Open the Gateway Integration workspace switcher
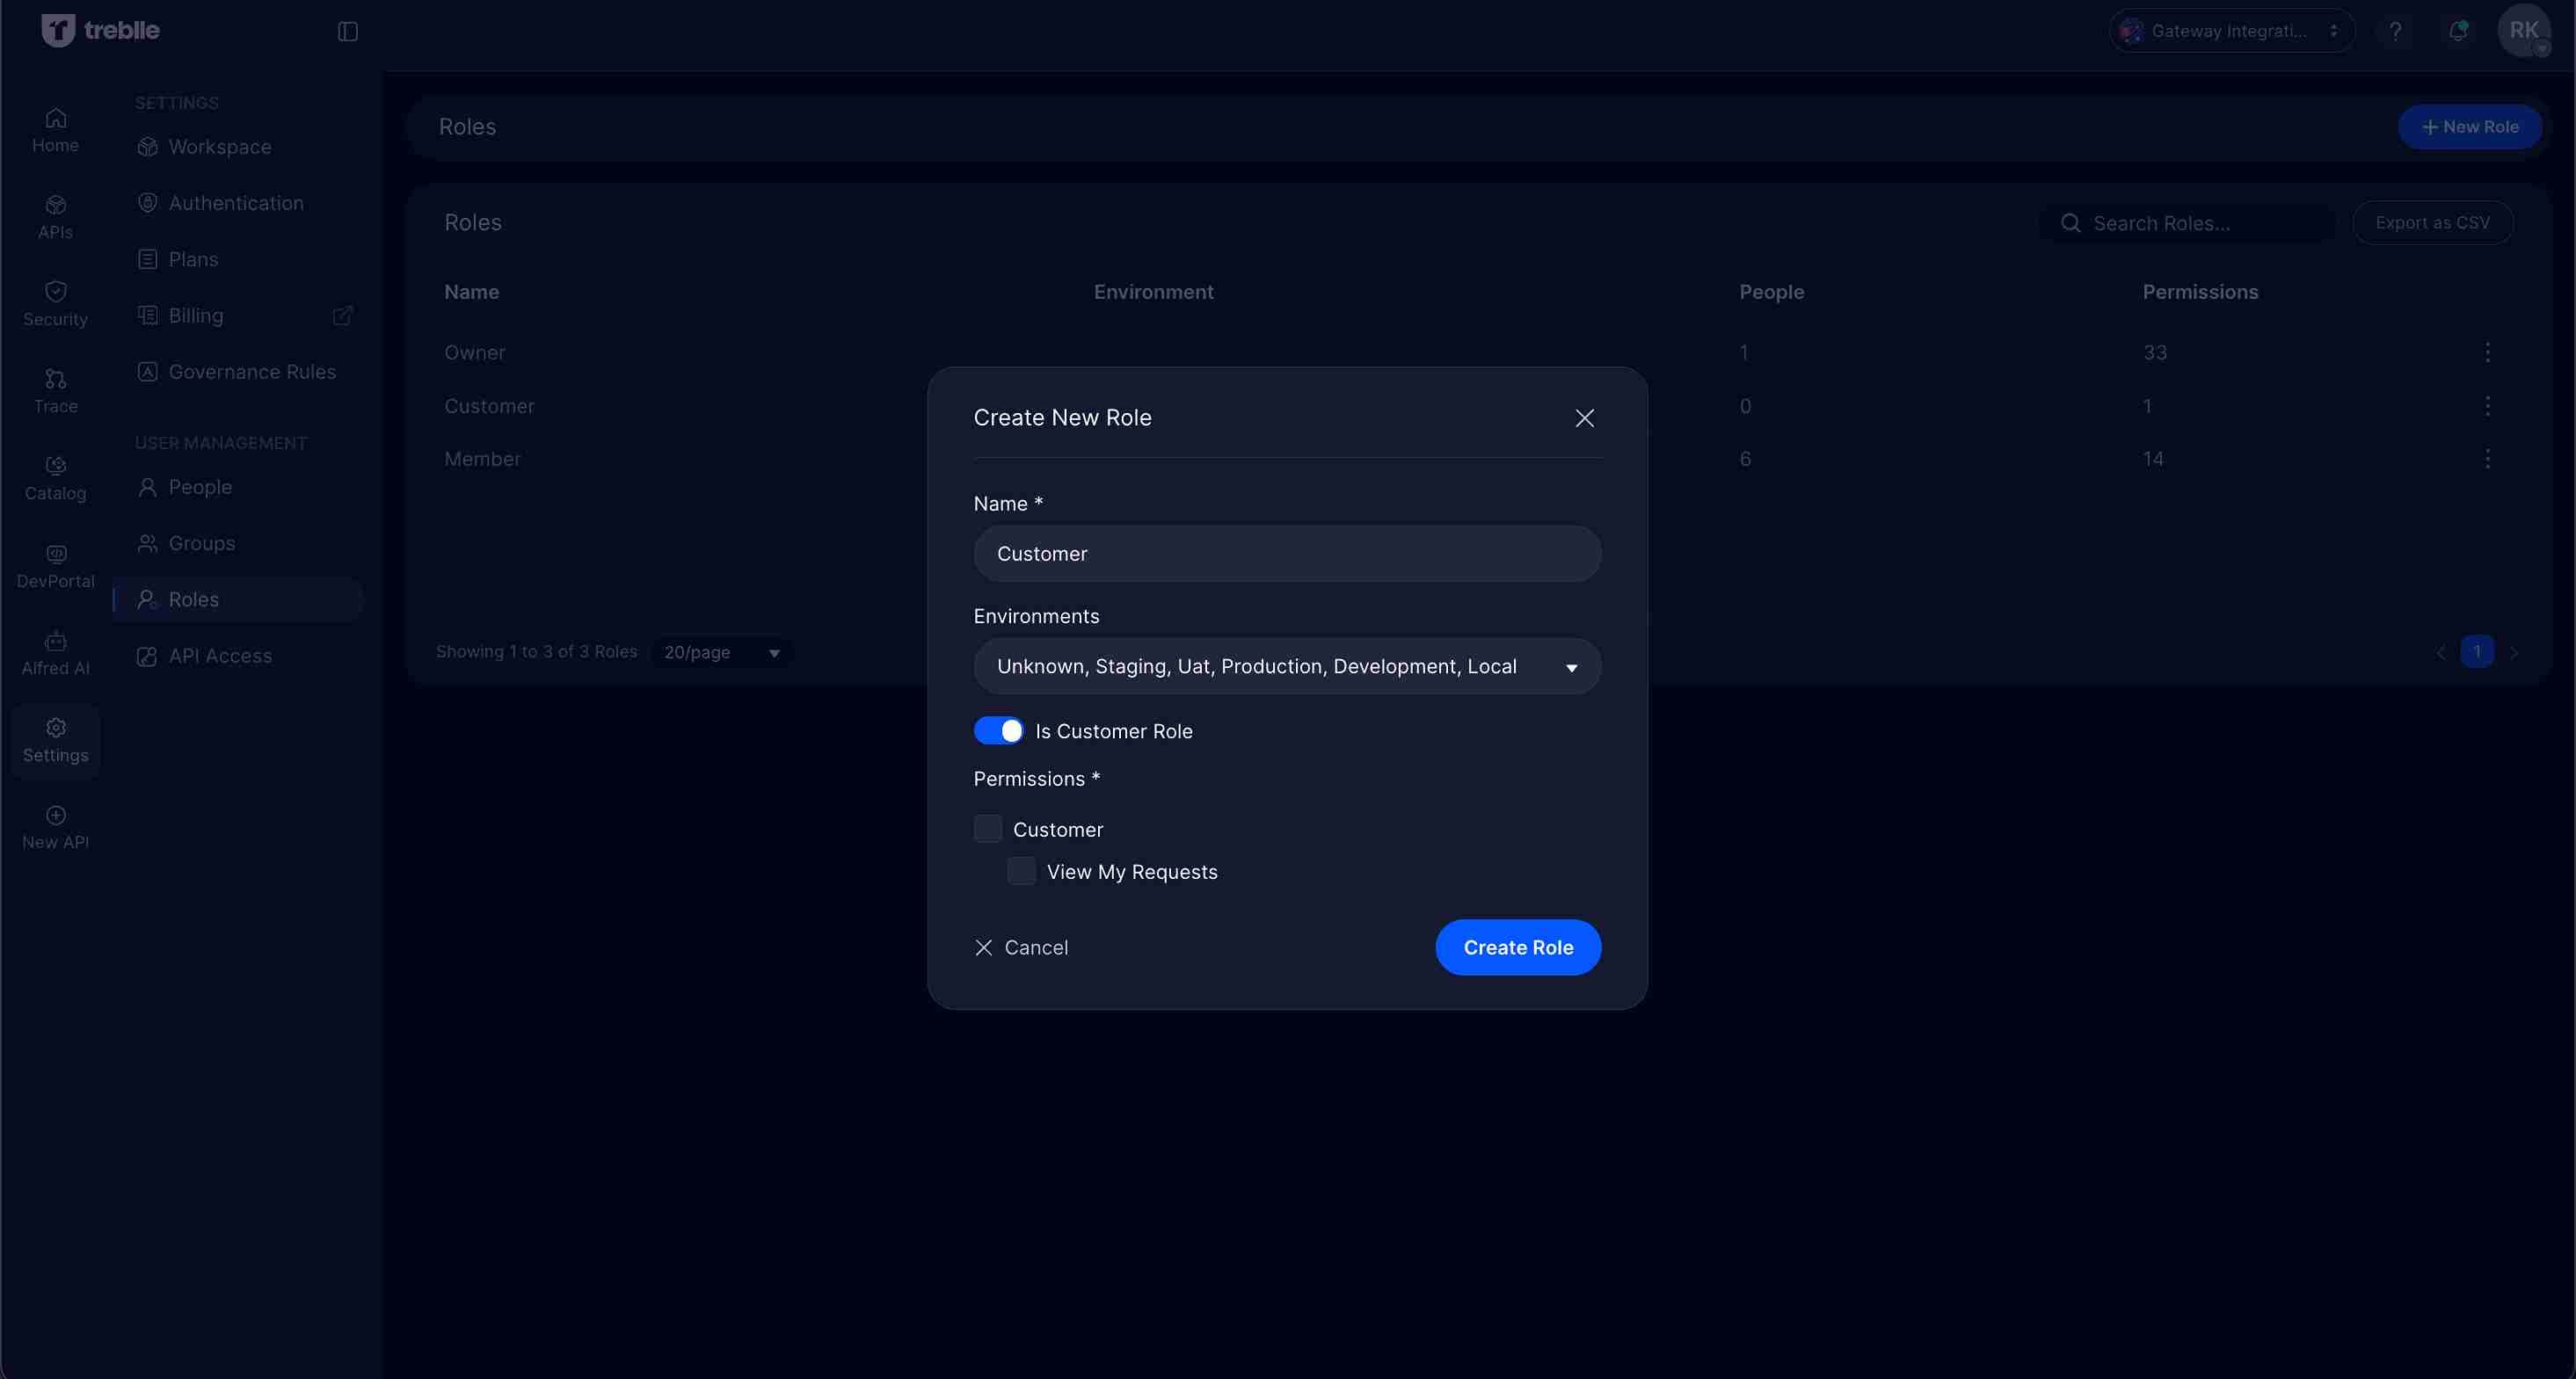This screenshot has width=2576, height=1379. tap(2231, 31)
